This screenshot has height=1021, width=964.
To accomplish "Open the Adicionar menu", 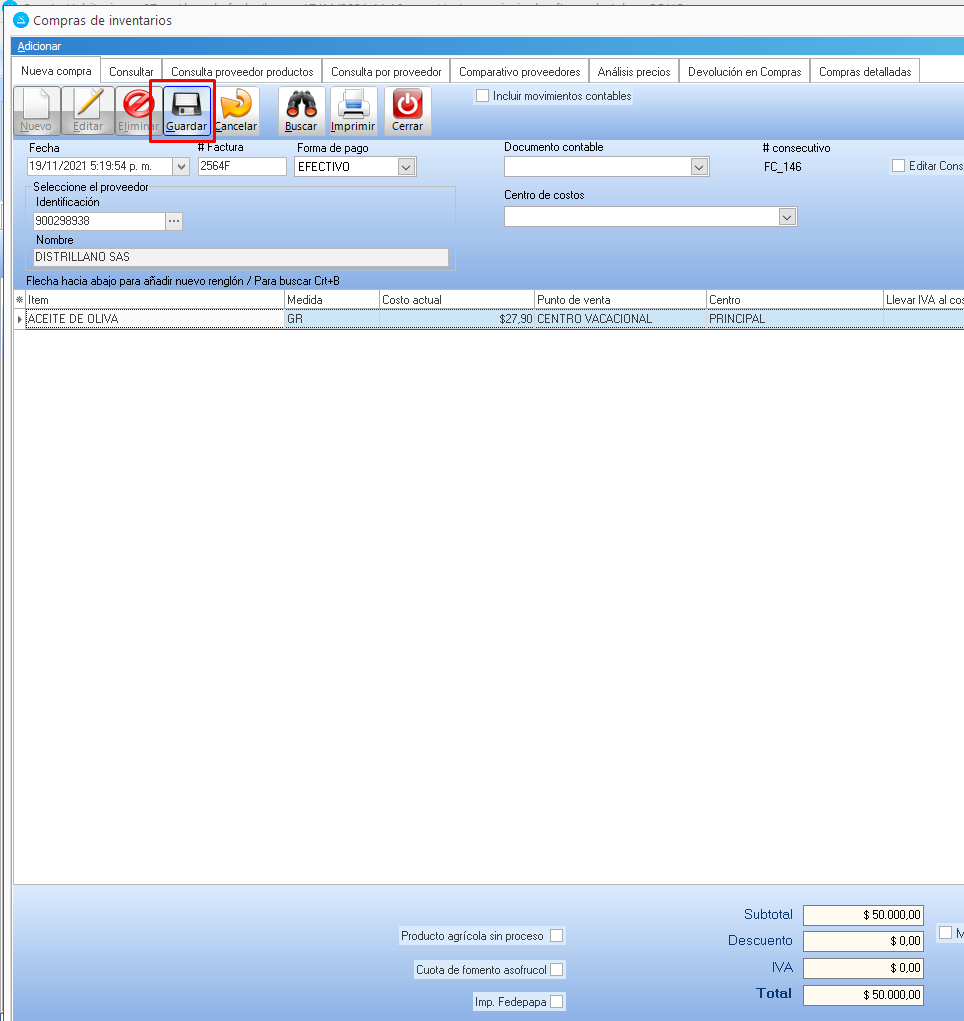I will coord(39,47).
